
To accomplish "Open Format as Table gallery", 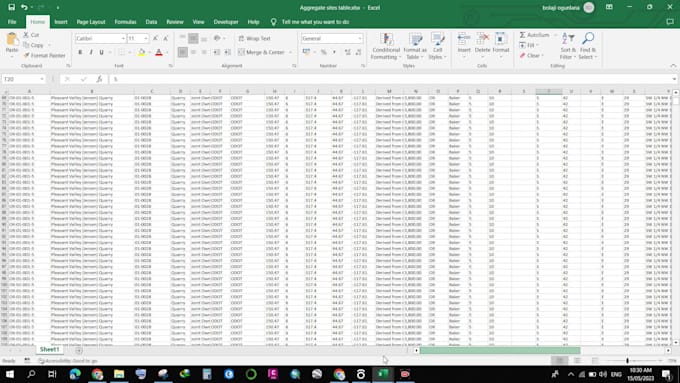I will [415, 46].
